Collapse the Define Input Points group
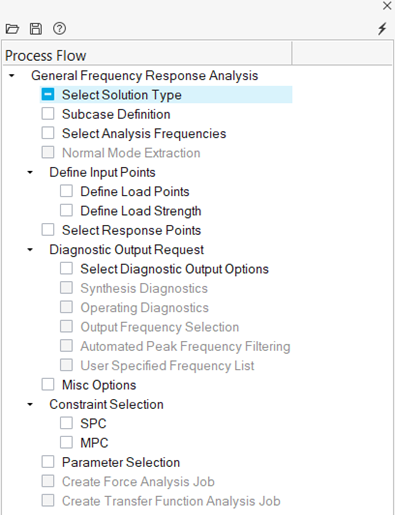Viewport: 395px width, 515px height. [x=30, y=172]
